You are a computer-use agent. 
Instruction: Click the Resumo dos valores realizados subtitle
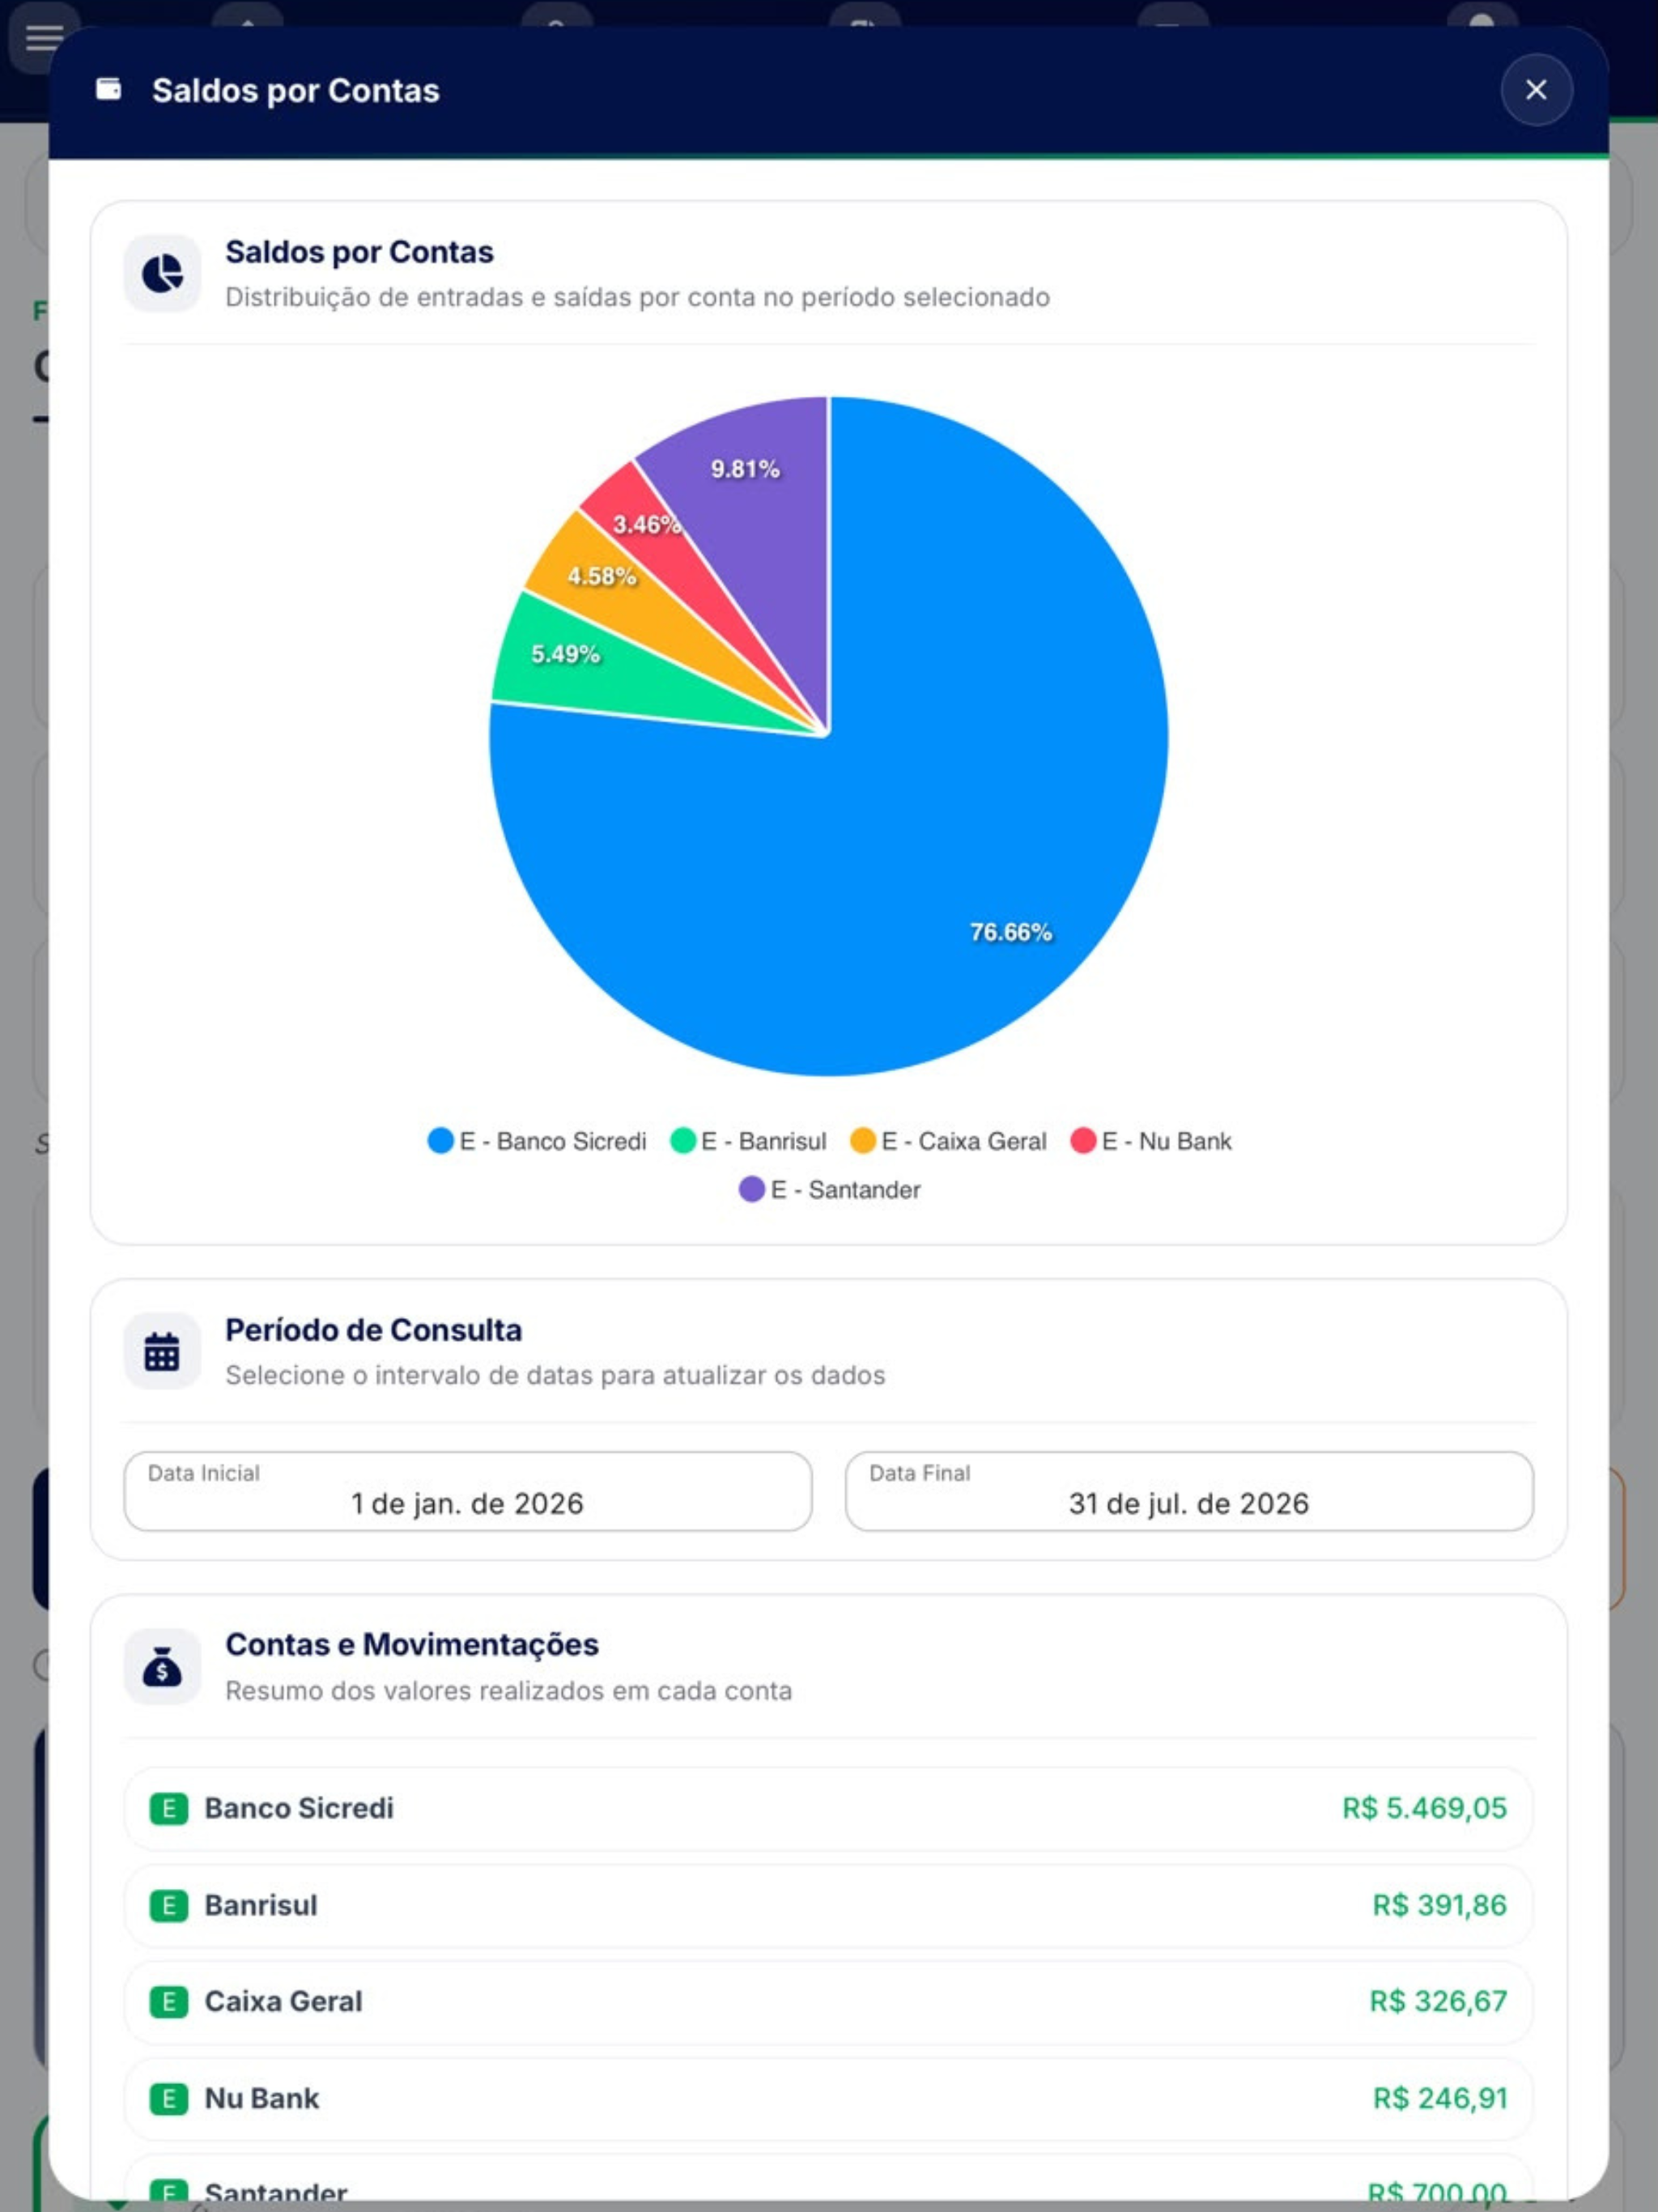508,1691
